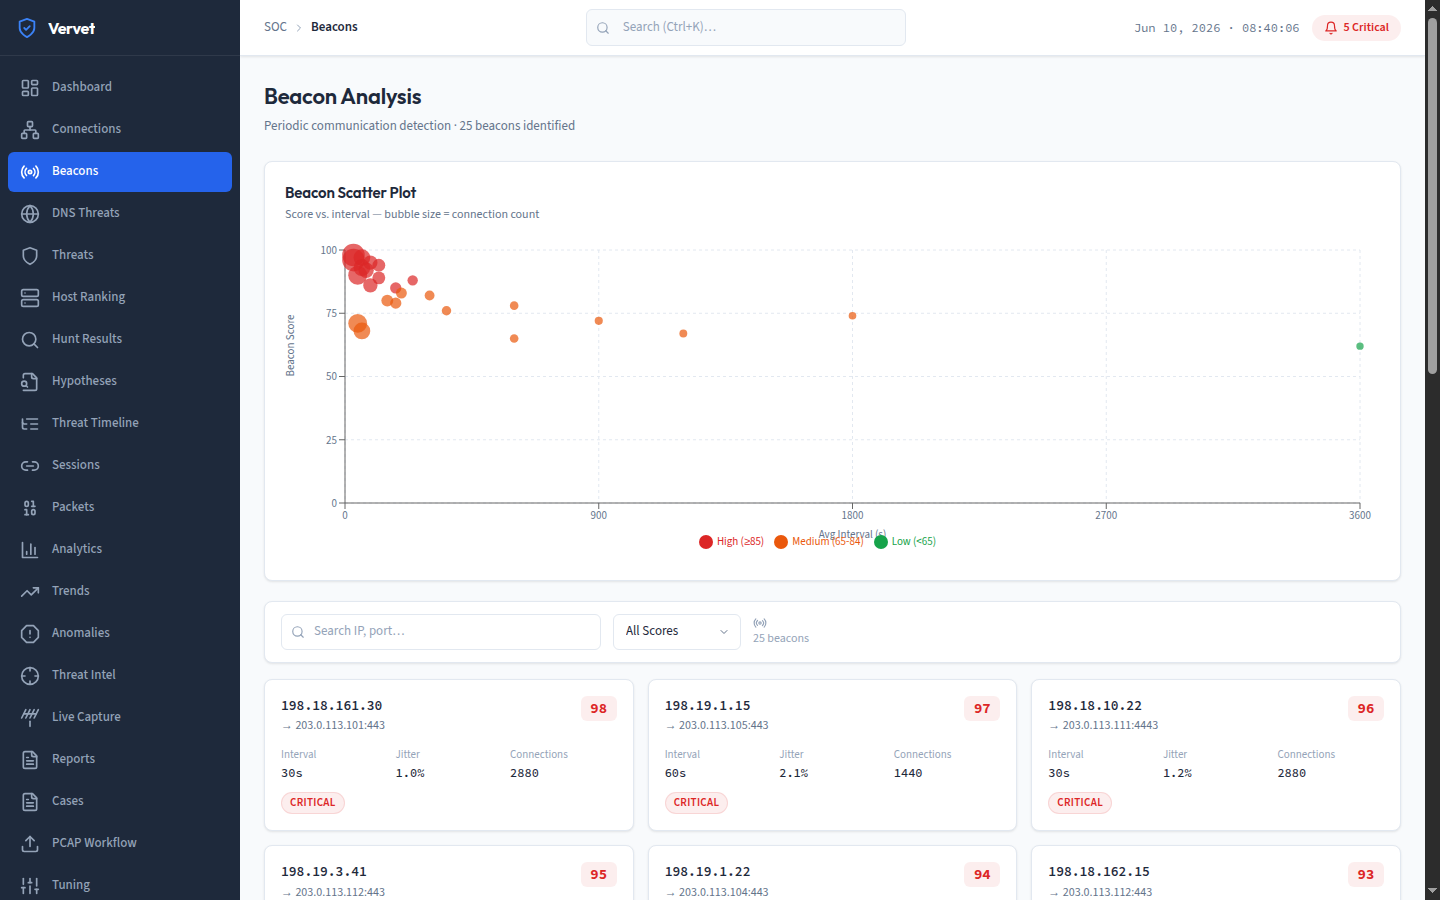Toggle the High (≥85) legend item
1440x900 pixels.
[731, 542]
